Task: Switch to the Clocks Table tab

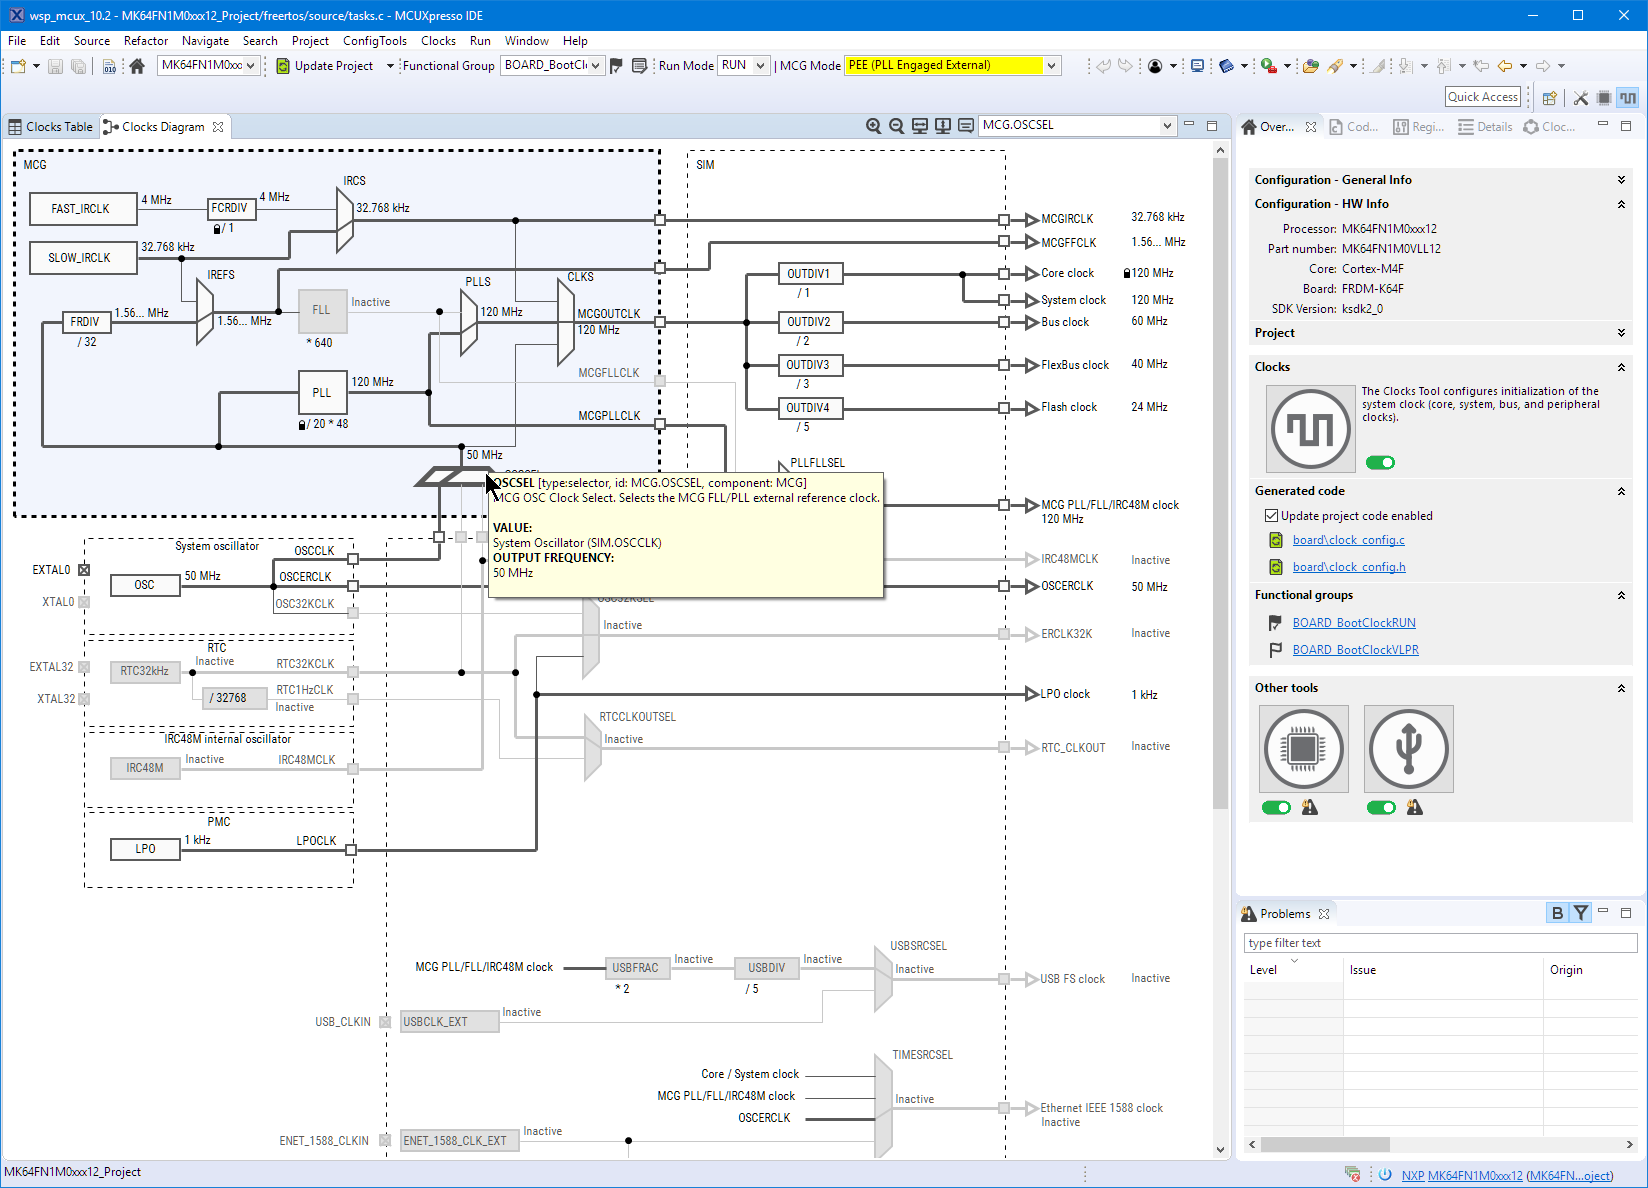Action: [51, 127]
